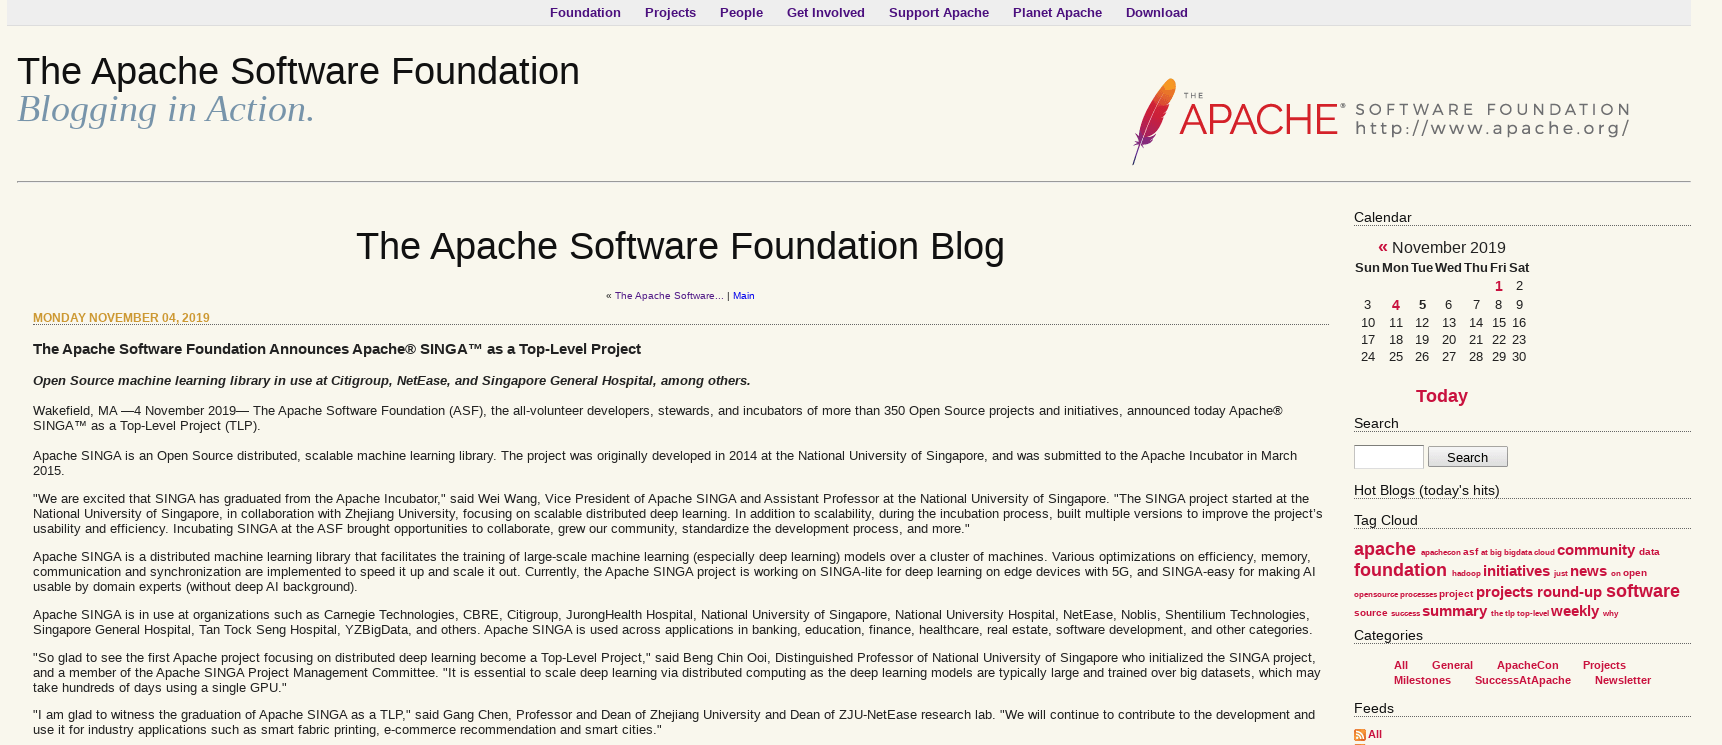The height and width of the screenshot is (745, 1722).
Task: Select November 4 in the calendar
Action: [x=1395, y=305]
